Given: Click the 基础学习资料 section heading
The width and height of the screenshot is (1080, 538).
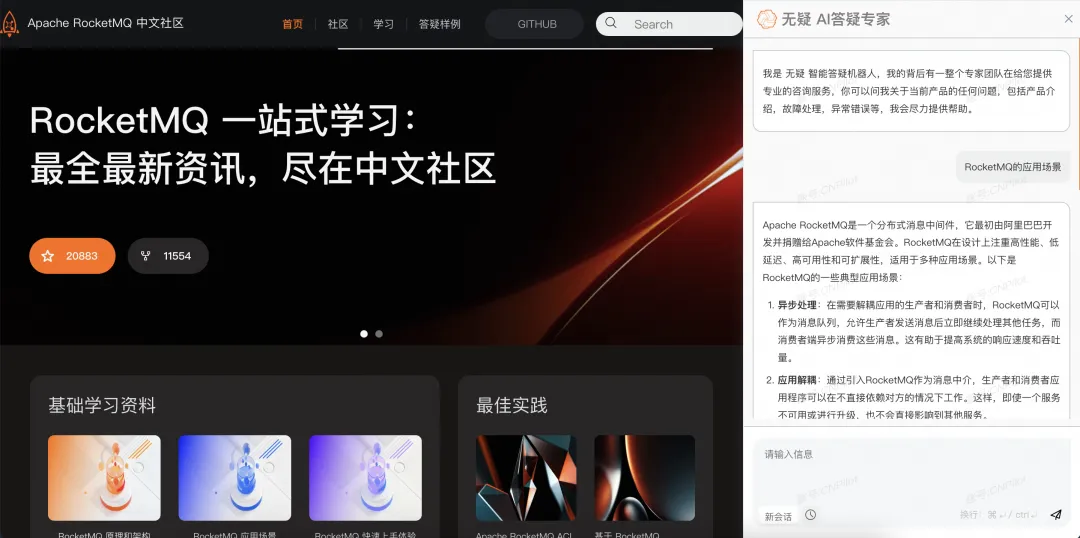Looking at the screenshot, I should (x=102, y=405).
